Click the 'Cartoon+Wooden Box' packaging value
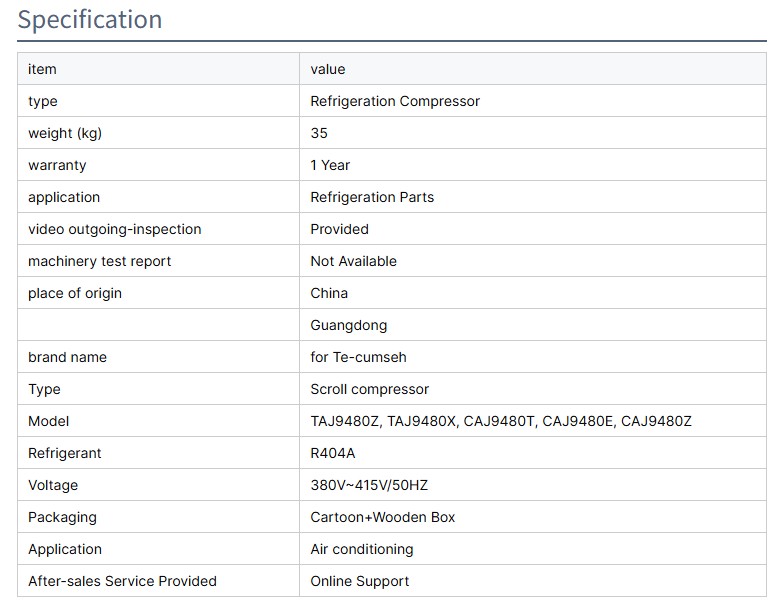This screenshot has height=612, width=781. (x=382, y=517)
